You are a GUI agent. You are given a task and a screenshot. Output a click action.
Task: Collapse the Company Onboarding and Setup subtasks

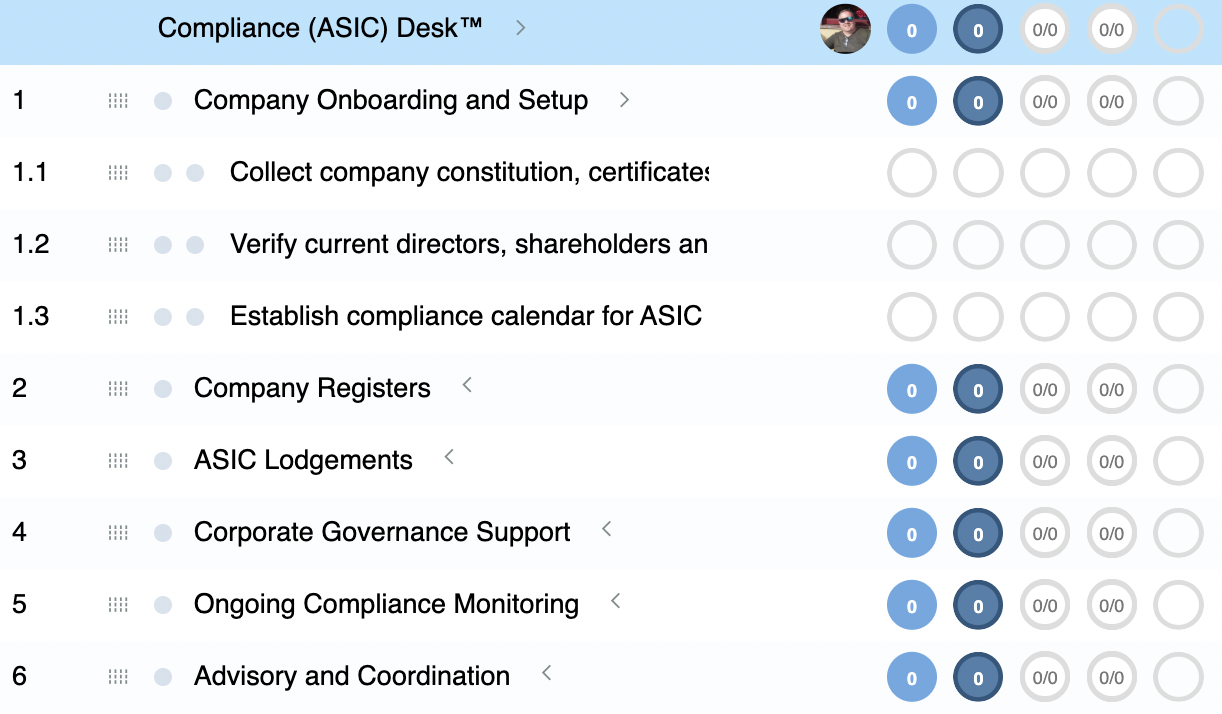(625, 100)
